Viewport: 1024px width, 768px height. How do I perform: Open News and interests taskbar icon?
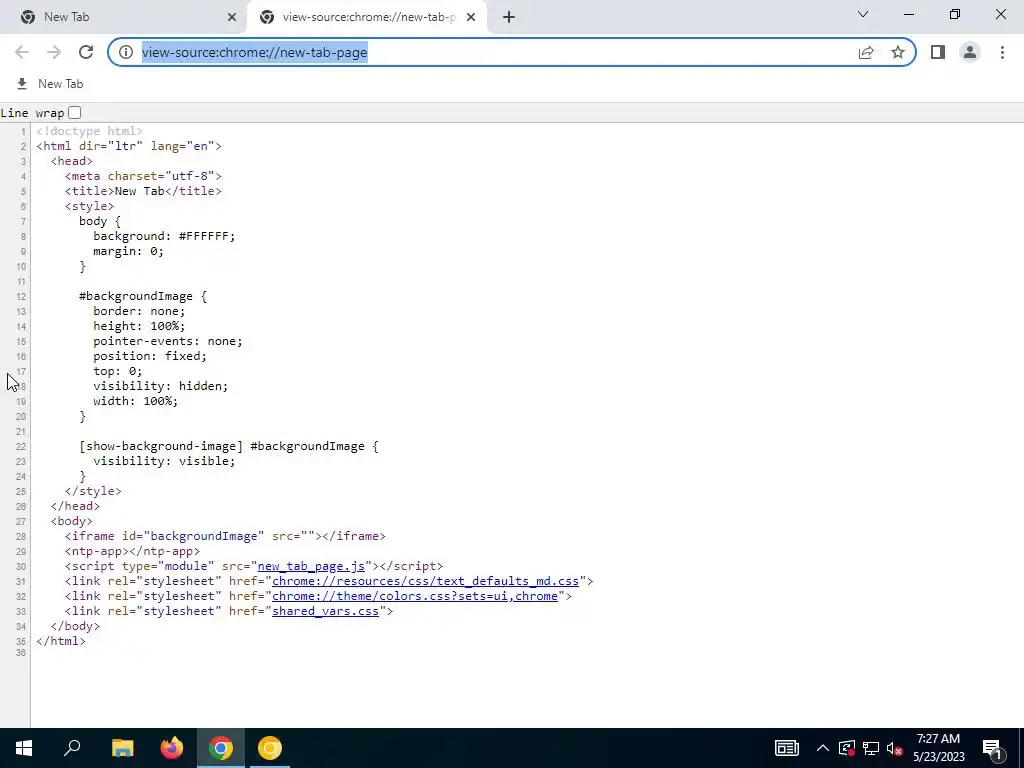coord(786,748)
